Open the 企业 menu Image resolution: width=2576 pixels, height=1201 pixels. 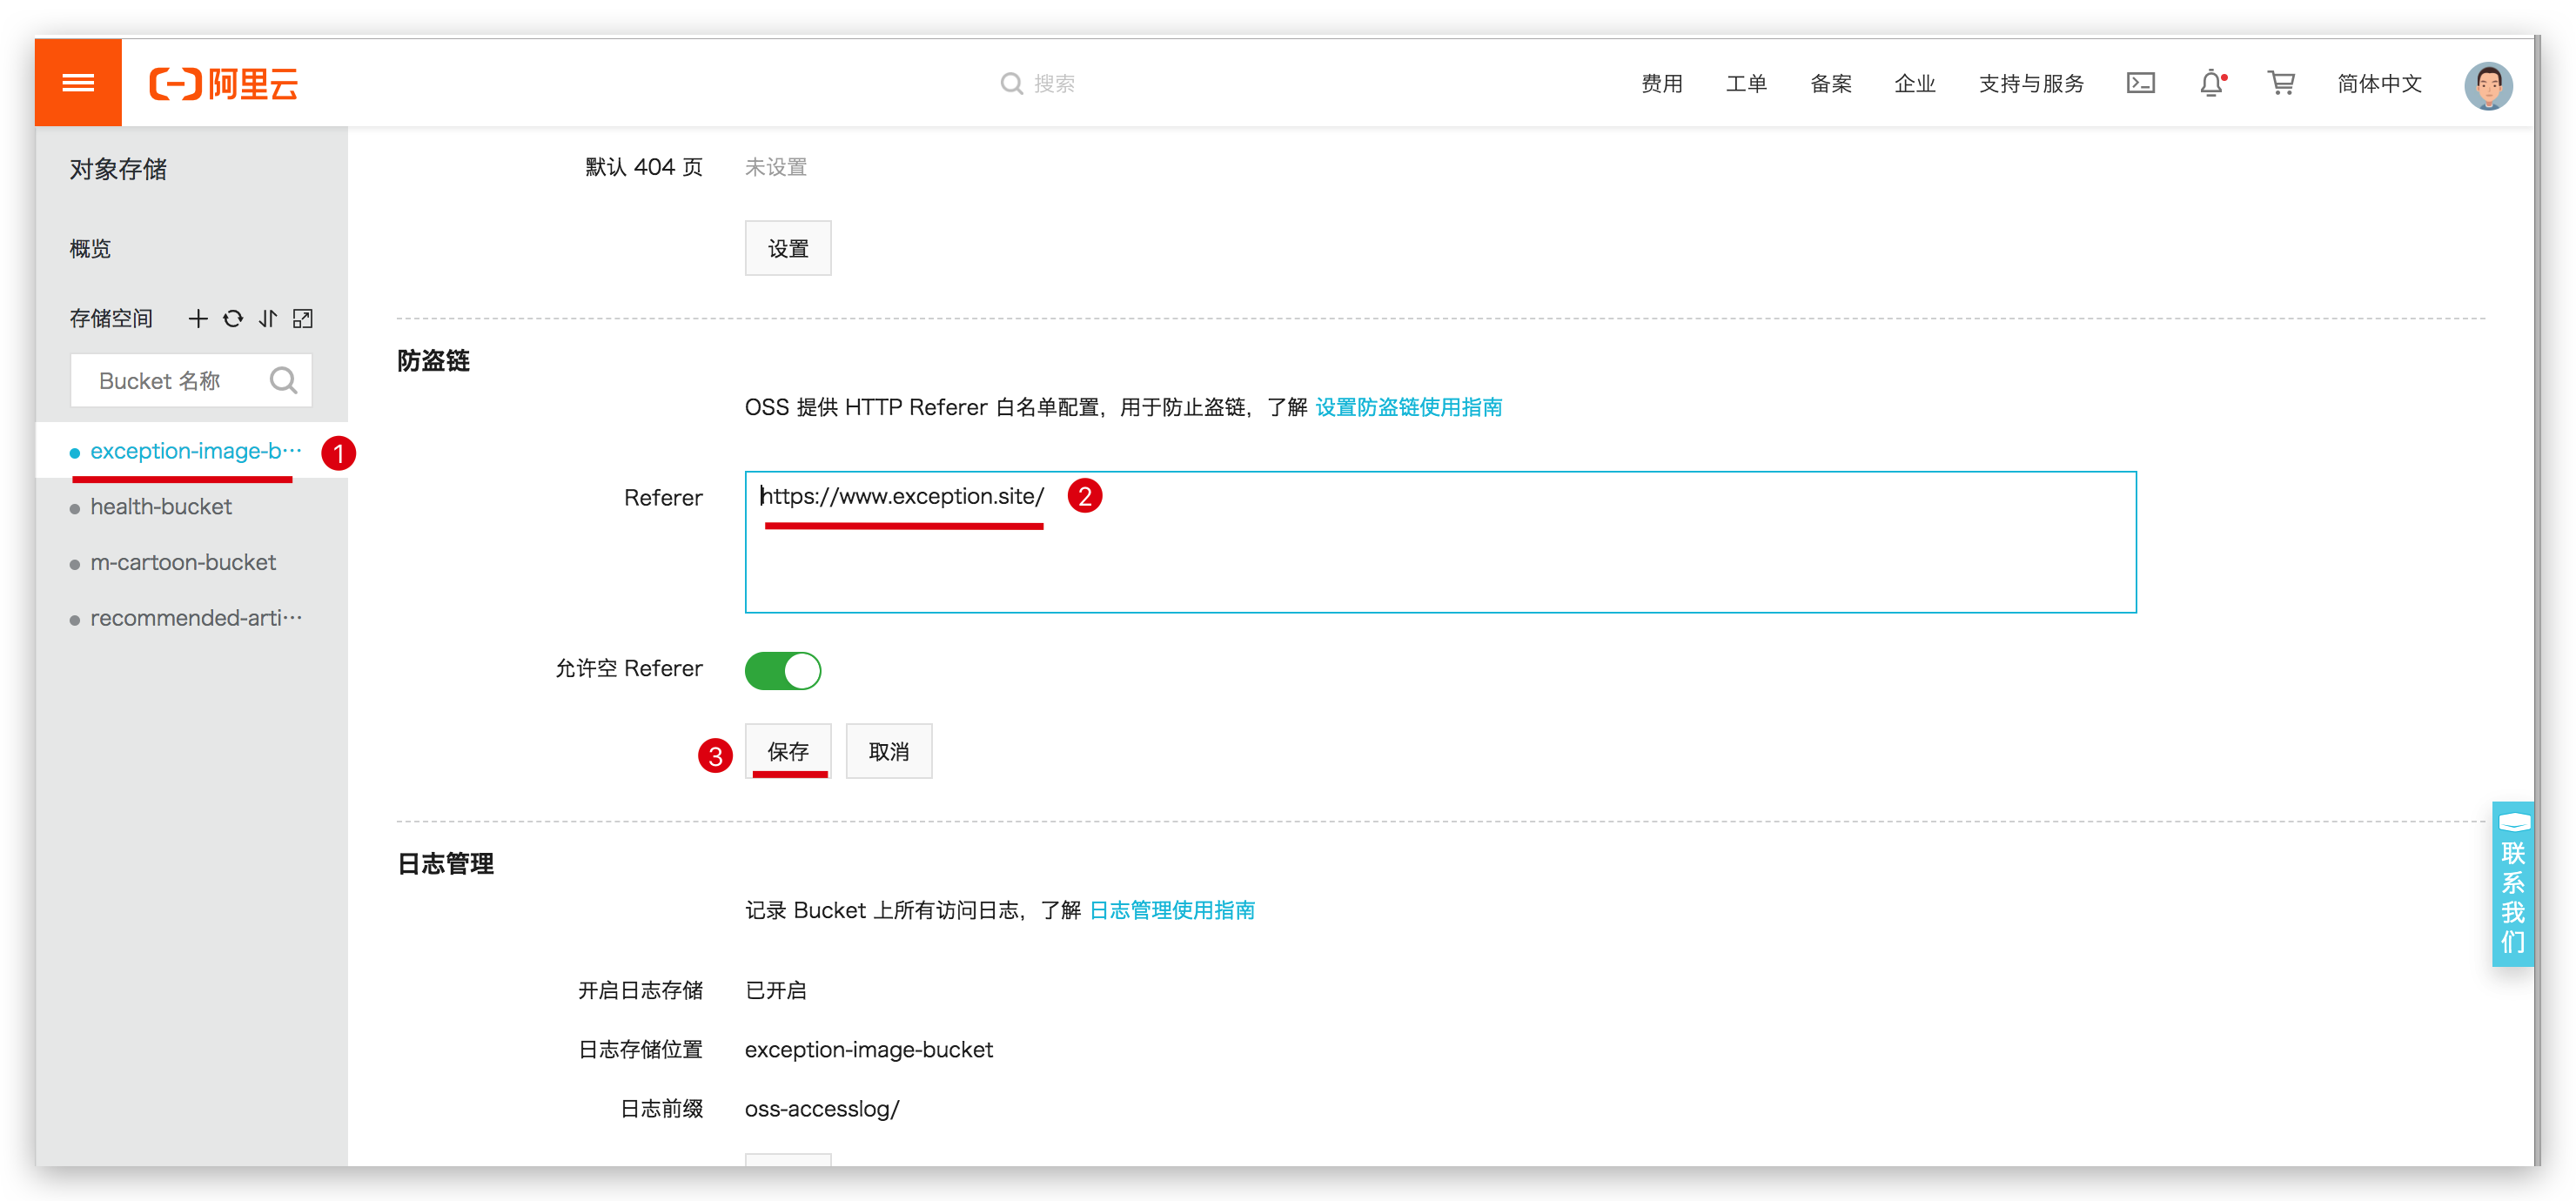[1915, 84]
